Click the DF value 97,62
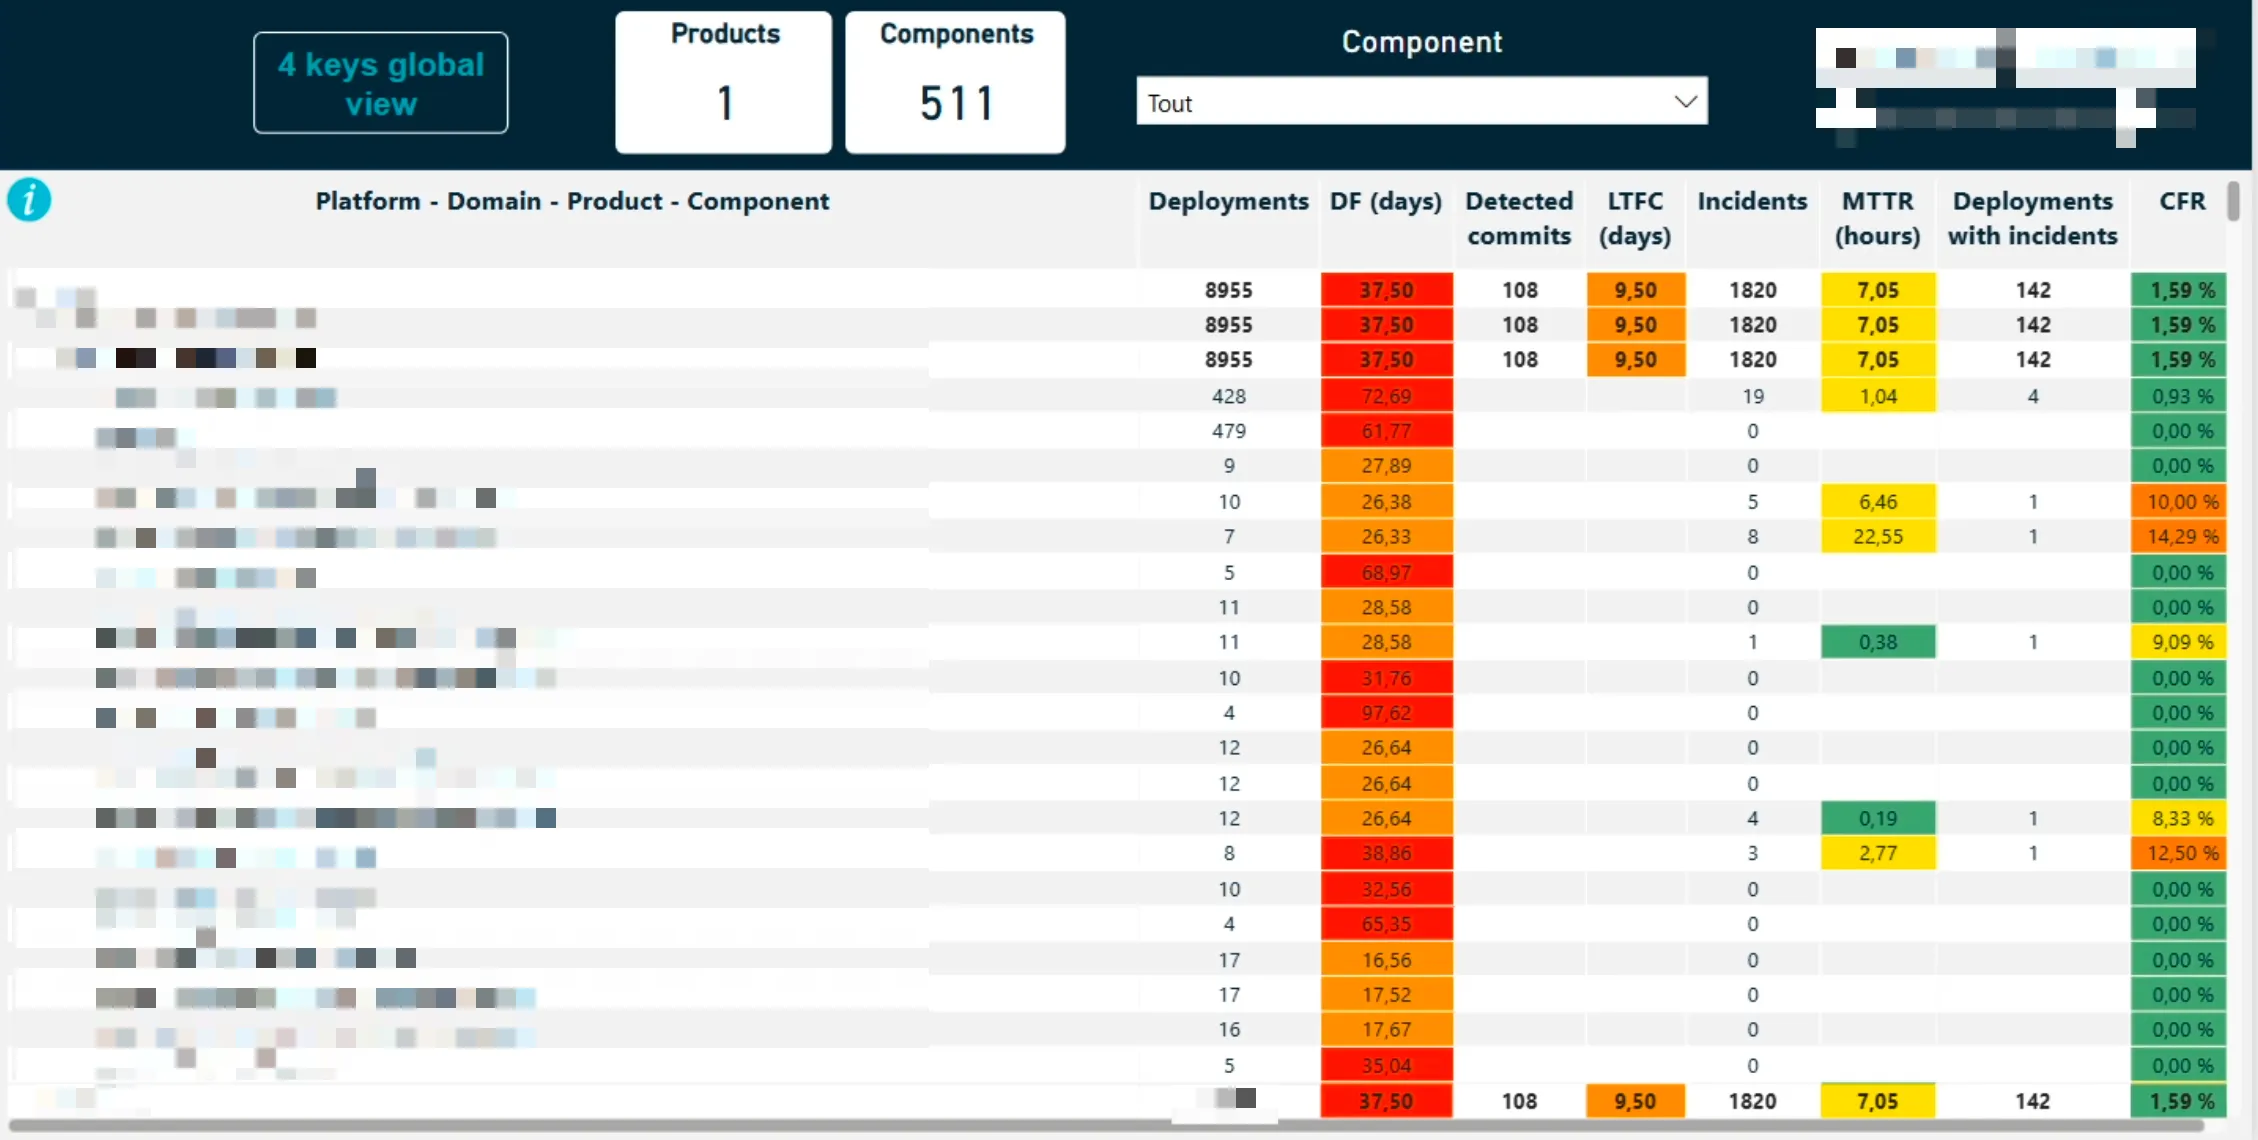Screen dimensions: 2258x1140 coord(1386,713)
